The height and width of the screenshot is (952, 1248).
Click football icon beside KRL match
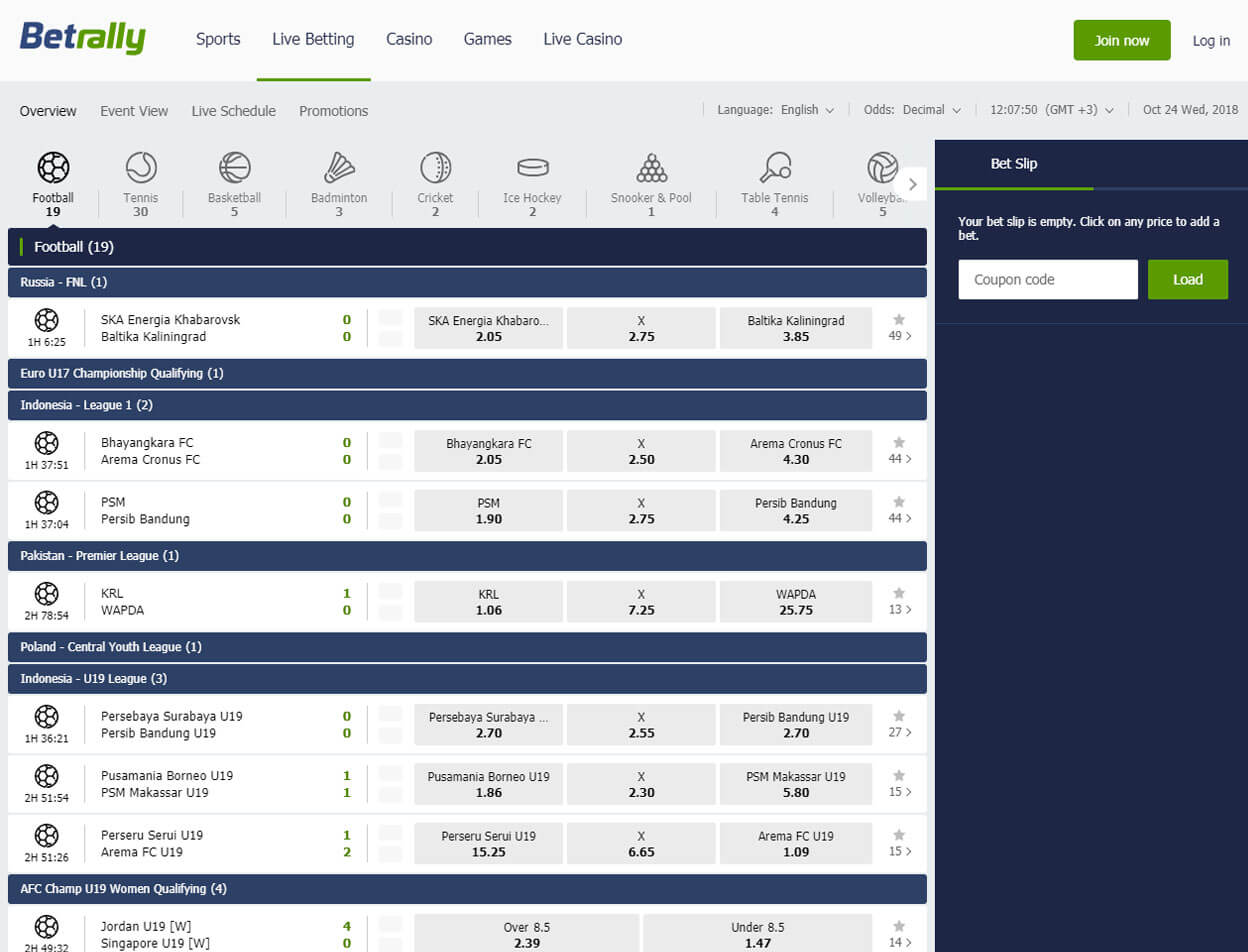tap(46, 593)
